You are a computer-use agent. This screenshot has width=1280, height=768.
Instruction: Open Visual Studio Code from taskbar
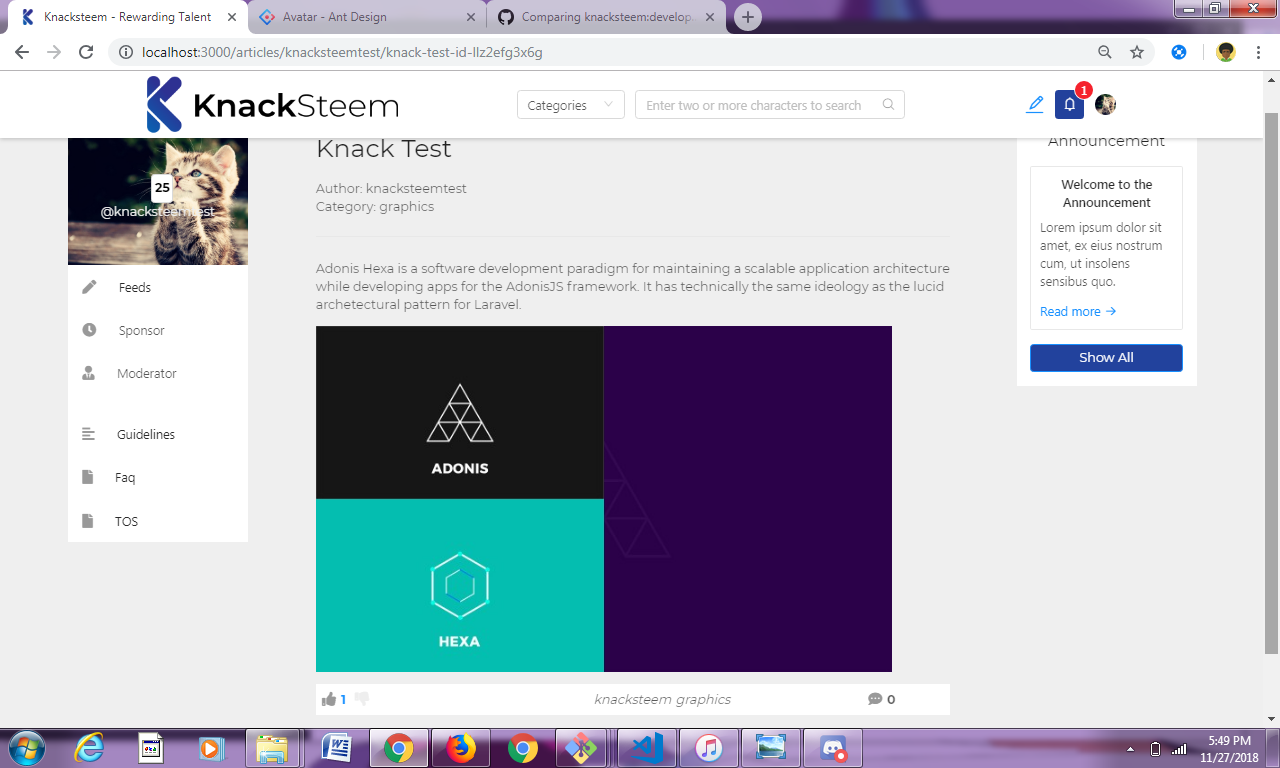(x=647, y=748)
